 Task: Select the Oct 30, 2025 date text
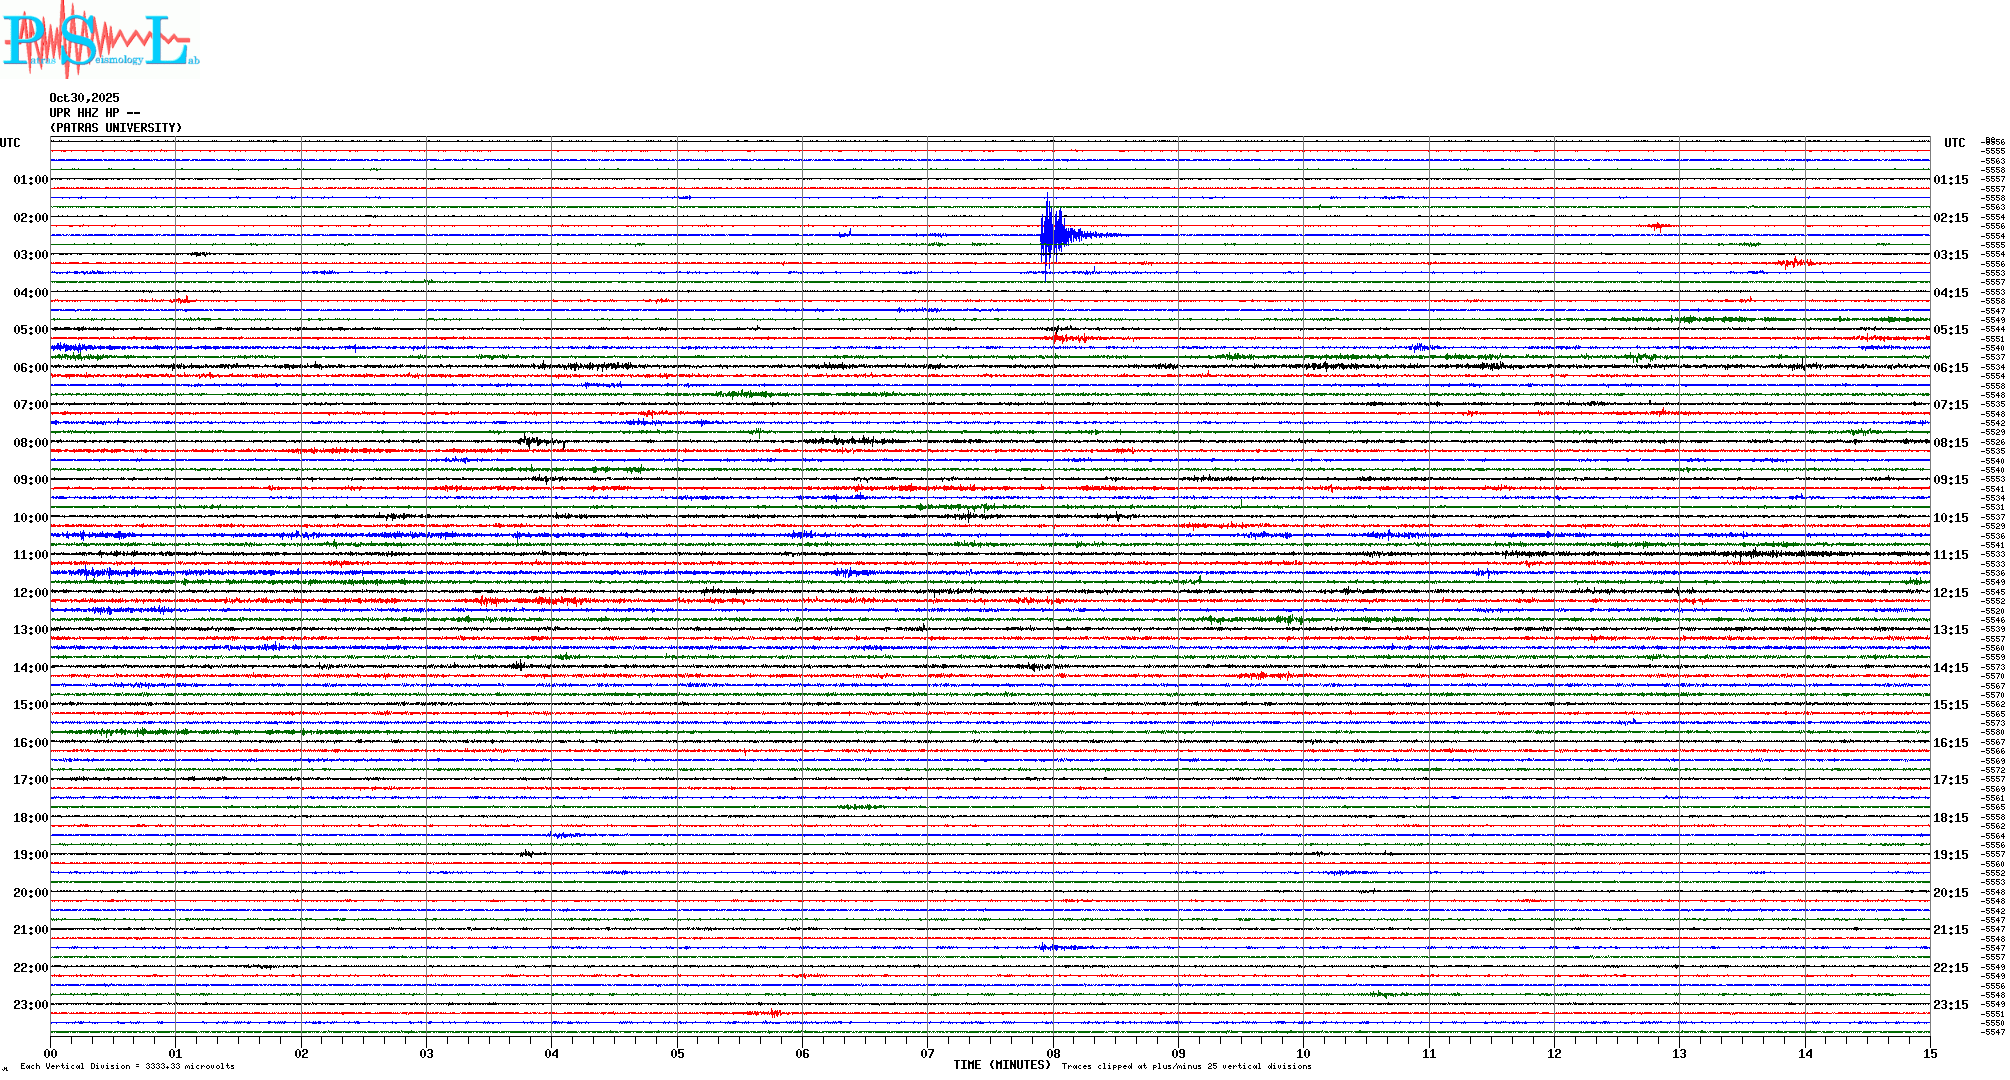coord(84,98)
